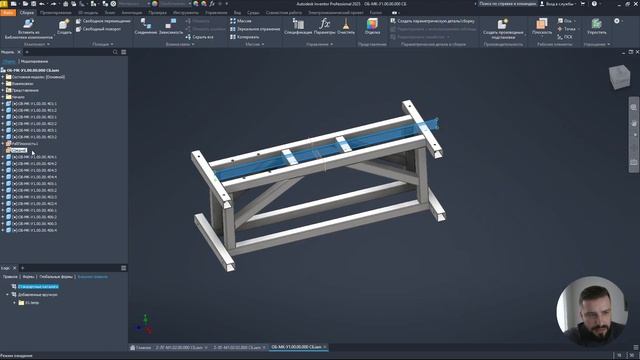Switch to the Вид ribbon tab
640x360 pixels.
(237, 13)
